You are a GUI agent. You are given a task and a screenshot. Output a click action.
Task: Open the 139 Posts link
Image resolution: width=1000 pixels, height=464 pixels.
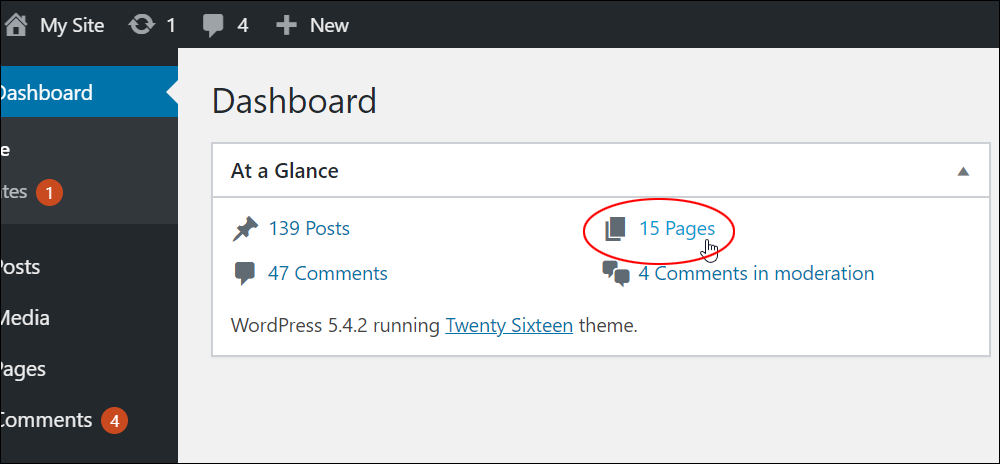click(x=309, y=228)
